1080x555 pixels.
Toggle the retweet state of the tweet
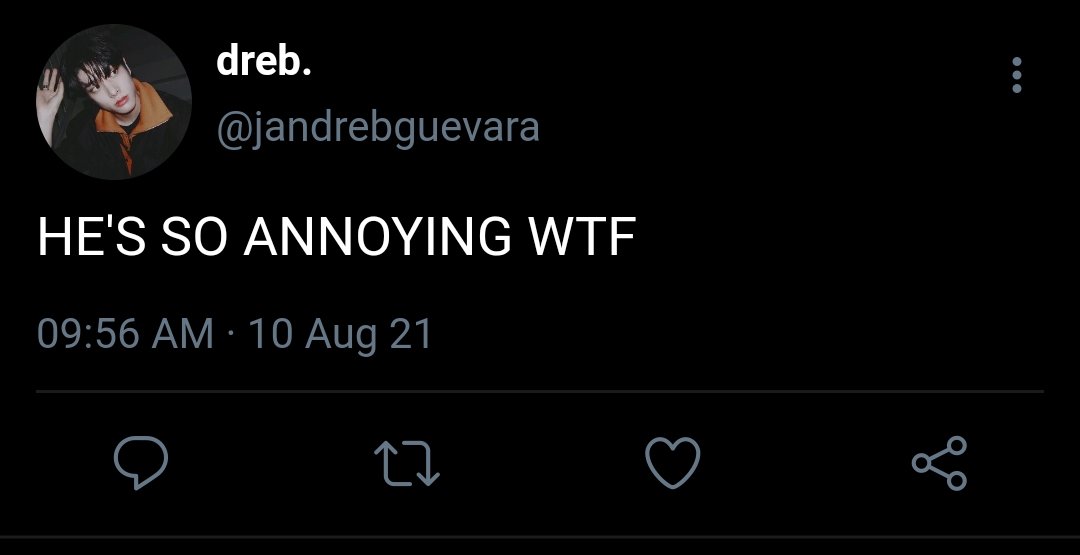pyautogui.click(x=406, y=463)
